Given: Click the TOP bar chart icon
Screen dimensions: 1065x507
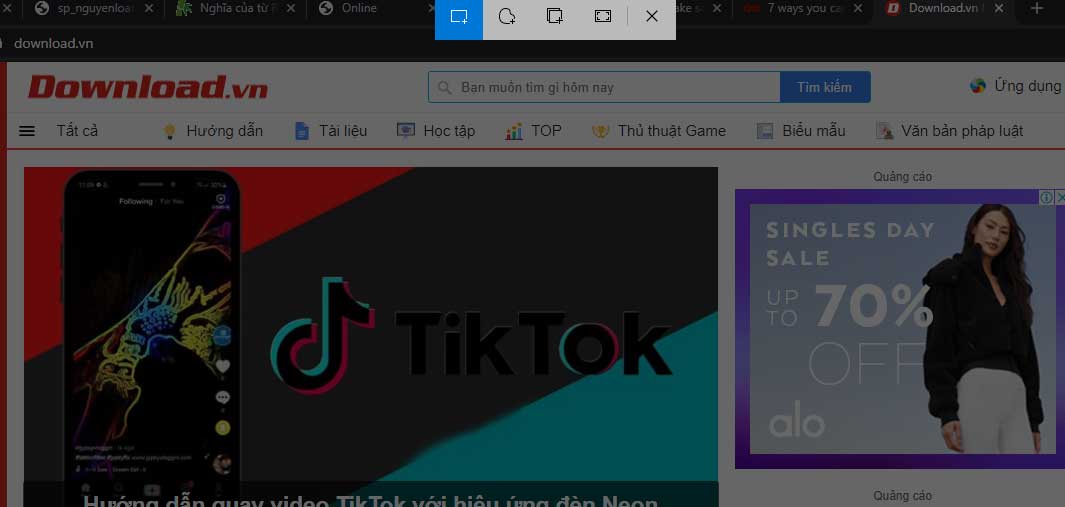Looking at the screenshot, I should 513,130.
